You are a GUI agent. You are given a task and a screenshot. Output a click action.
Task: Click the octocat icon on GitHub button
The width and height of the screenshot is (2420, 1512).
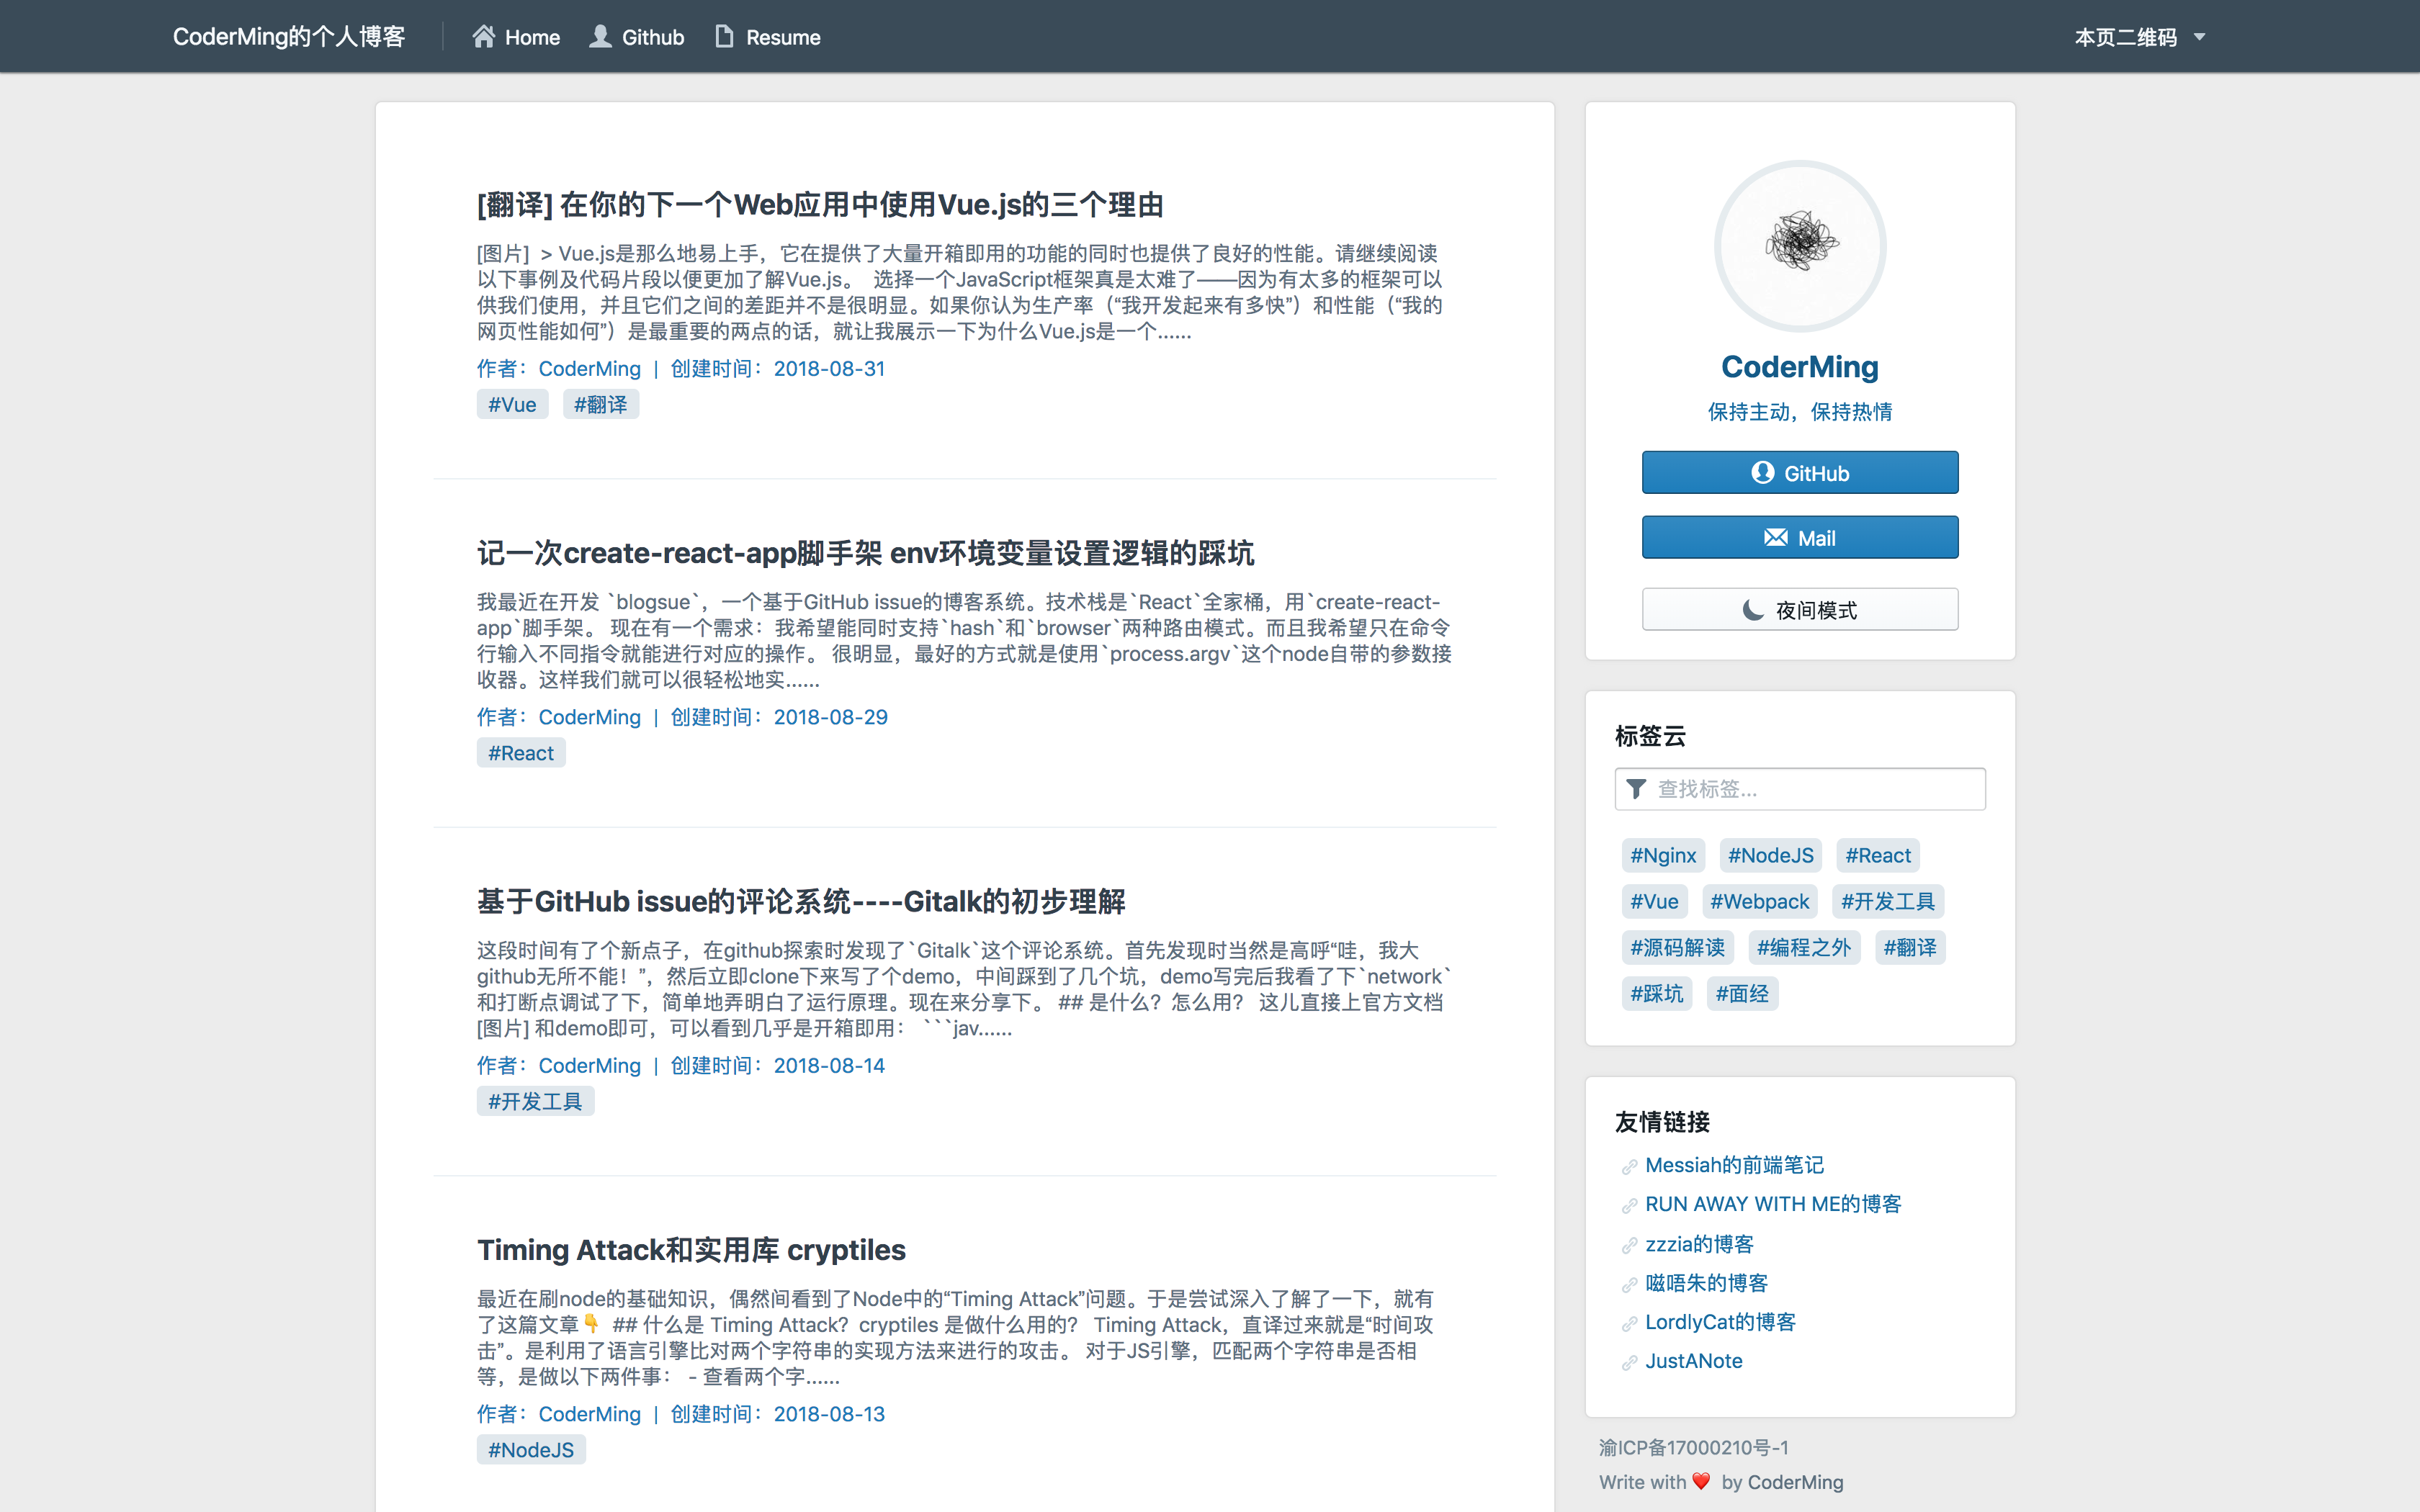tap(1762, 473)
